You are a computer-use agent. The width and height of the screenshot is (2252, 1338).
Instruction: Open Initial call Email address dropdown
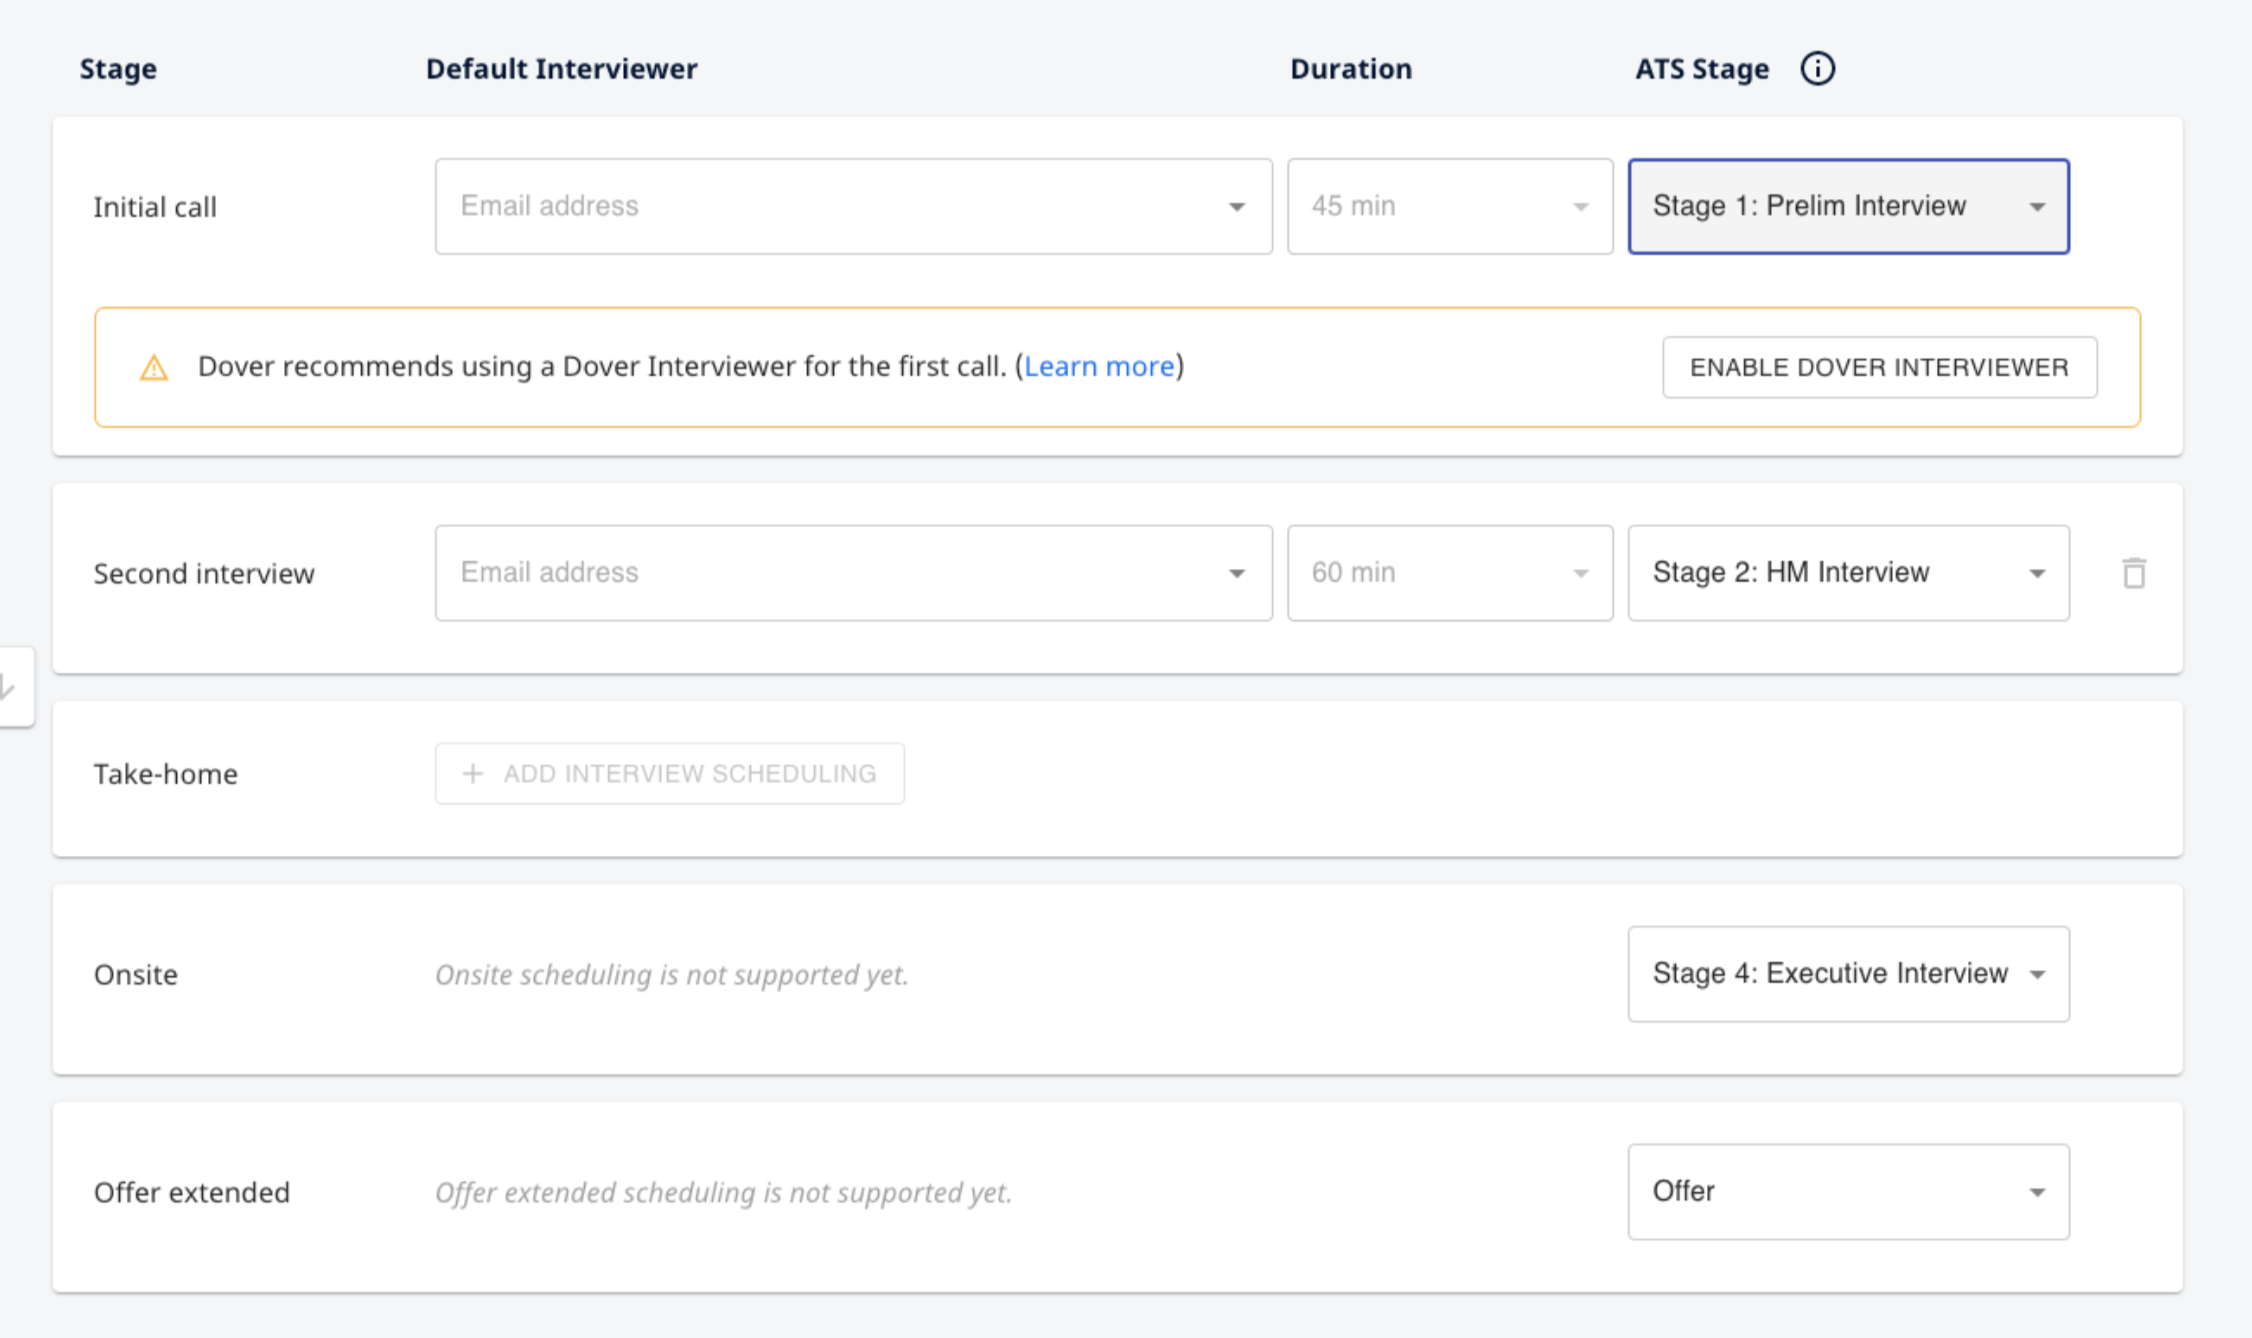(x=853, y=206)
